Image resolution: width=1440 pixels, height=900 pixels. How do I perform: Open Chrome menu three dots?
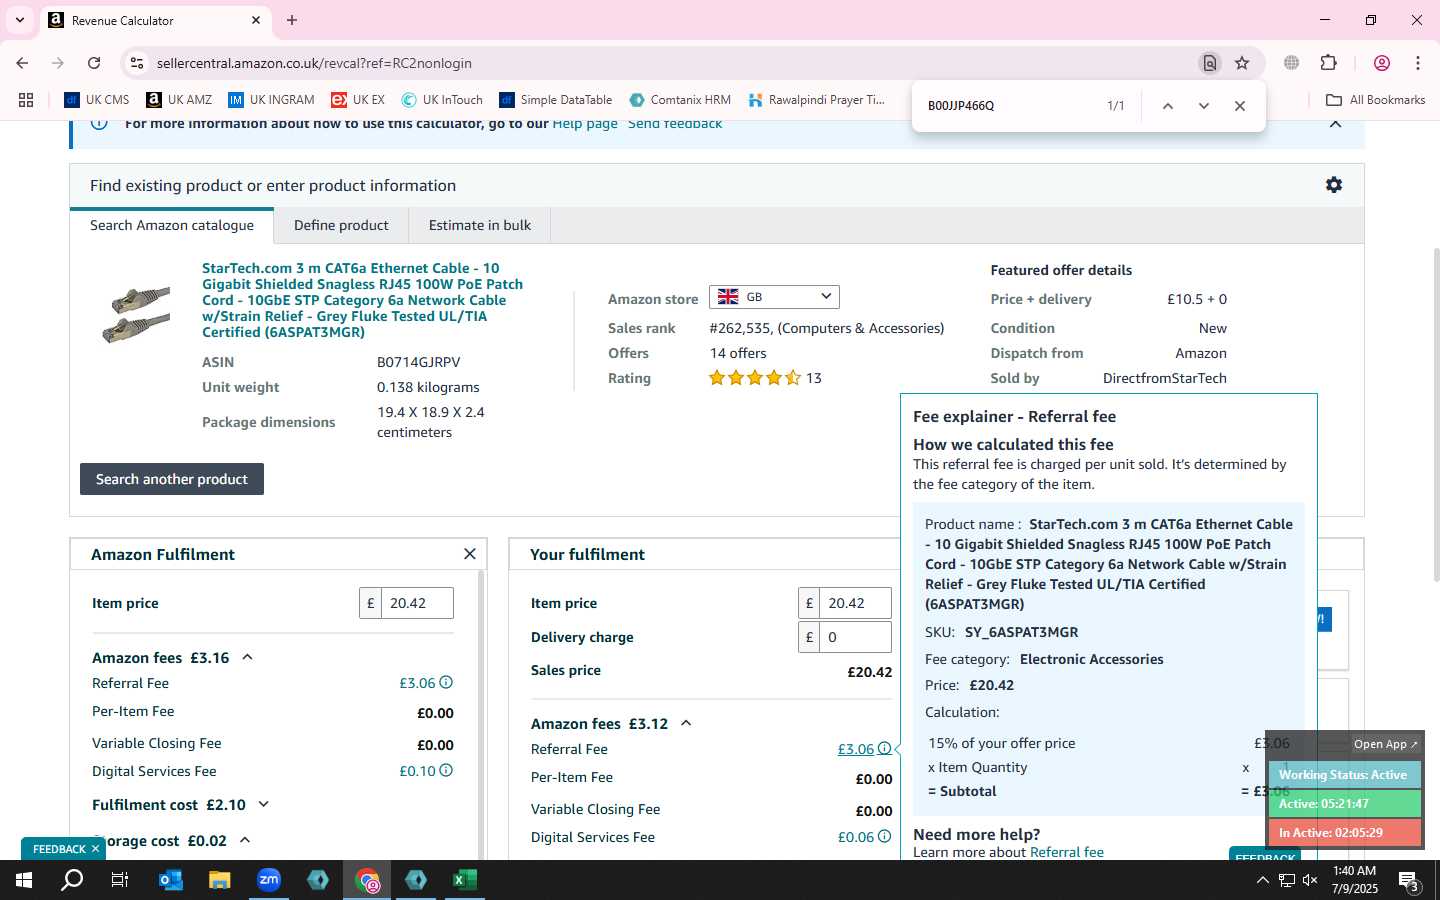pyautogui.click(x=1418, y=63)
